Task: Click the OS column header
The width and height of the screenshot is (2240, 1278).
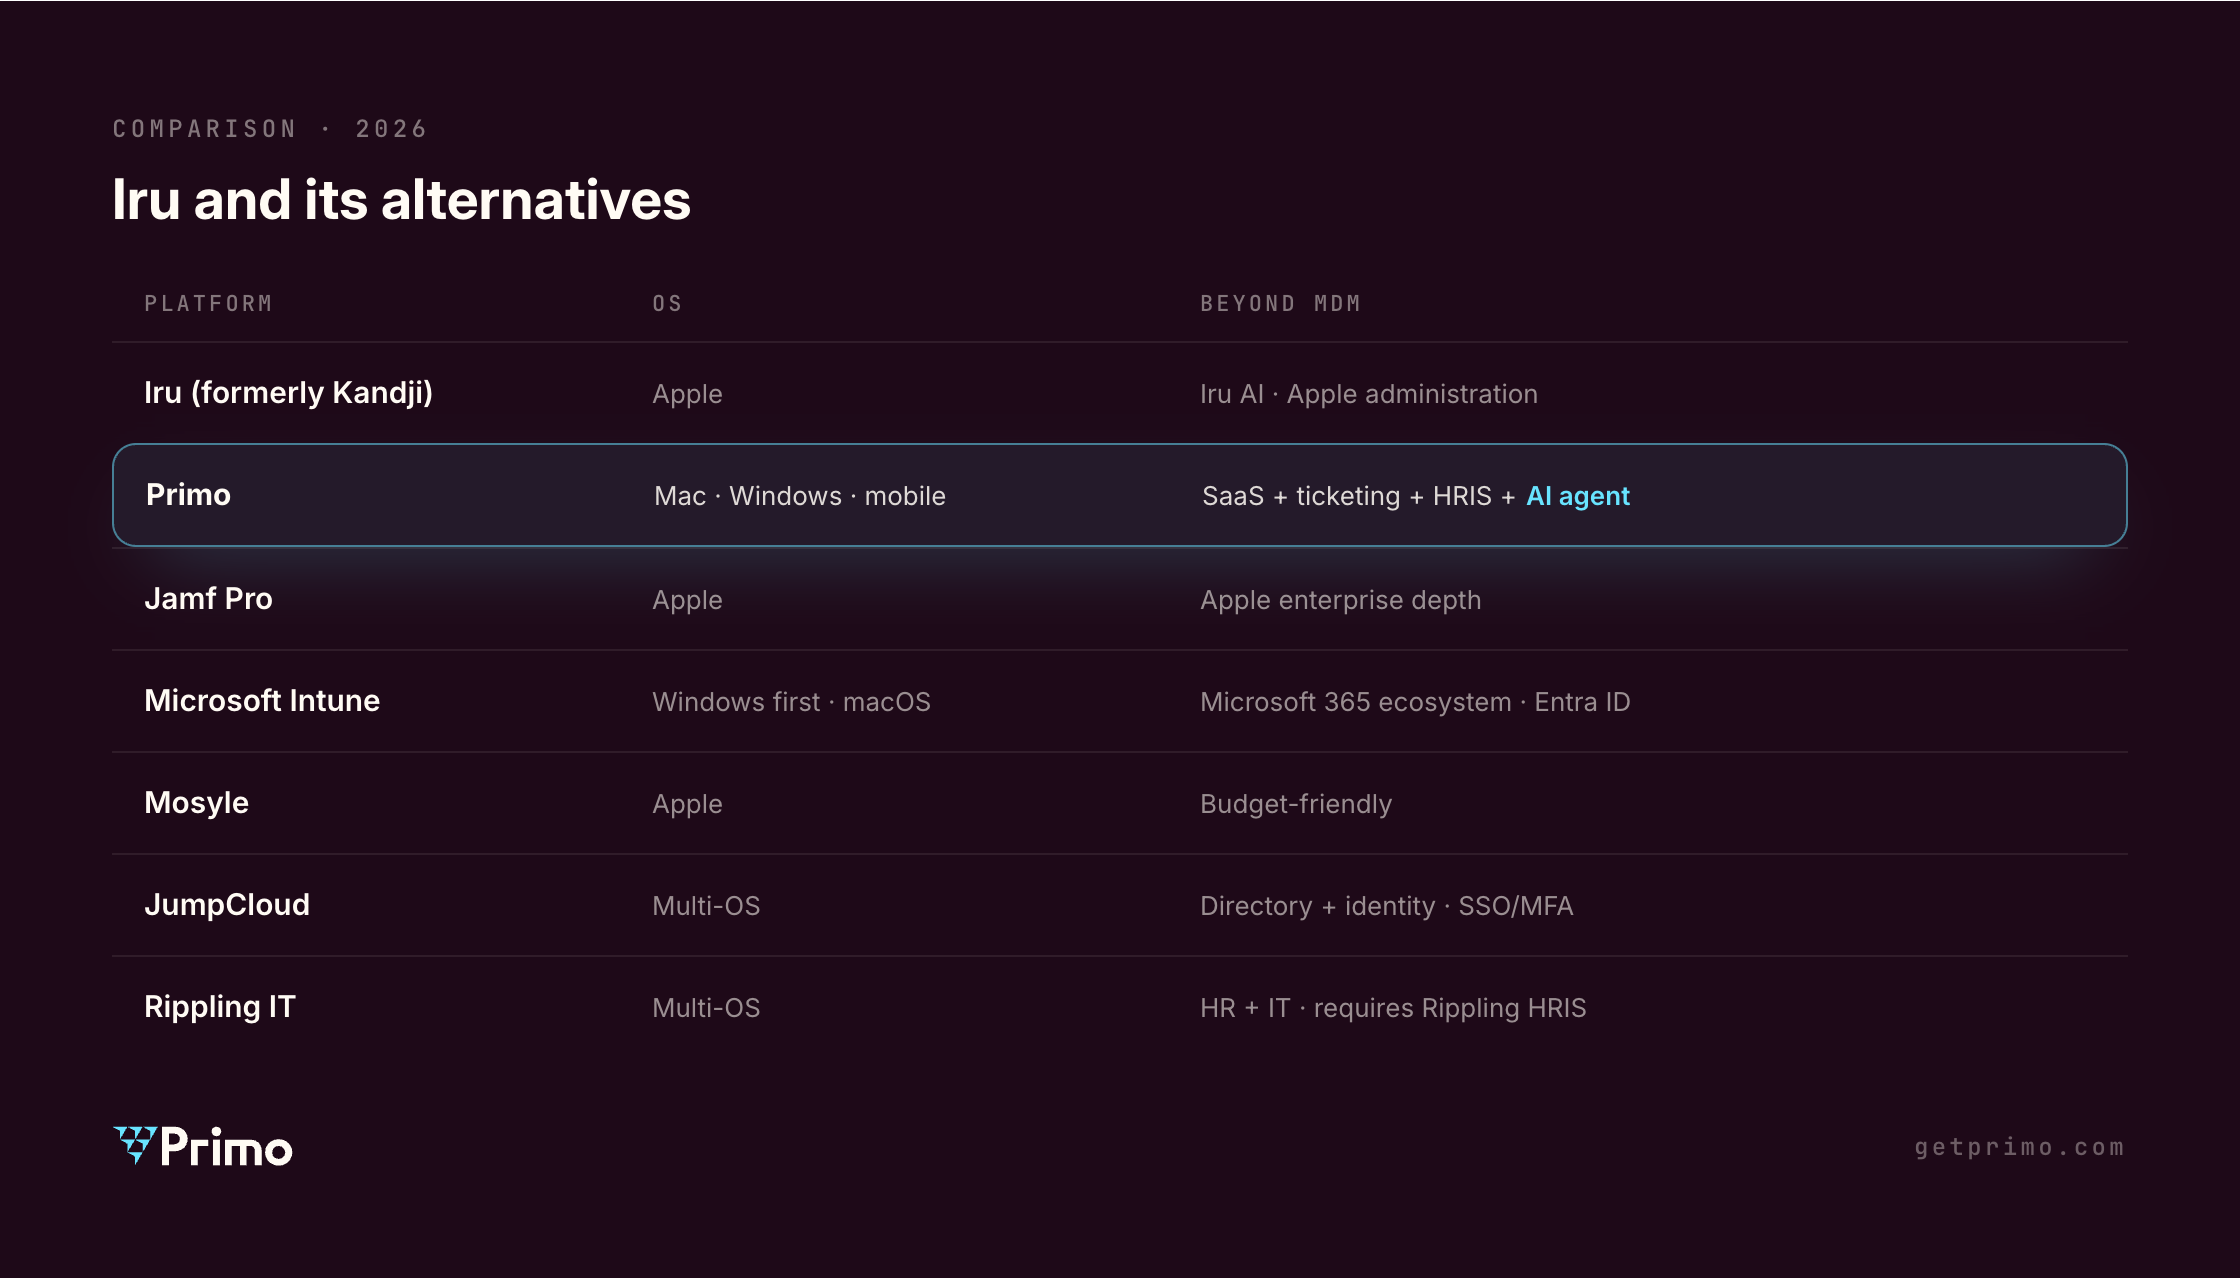Action: 667,303
